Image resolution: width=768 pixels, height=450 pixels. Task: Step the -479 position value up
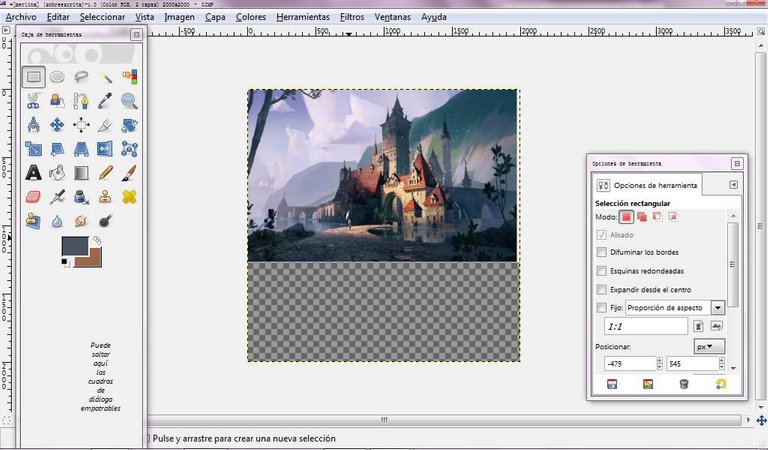(659, 360)
